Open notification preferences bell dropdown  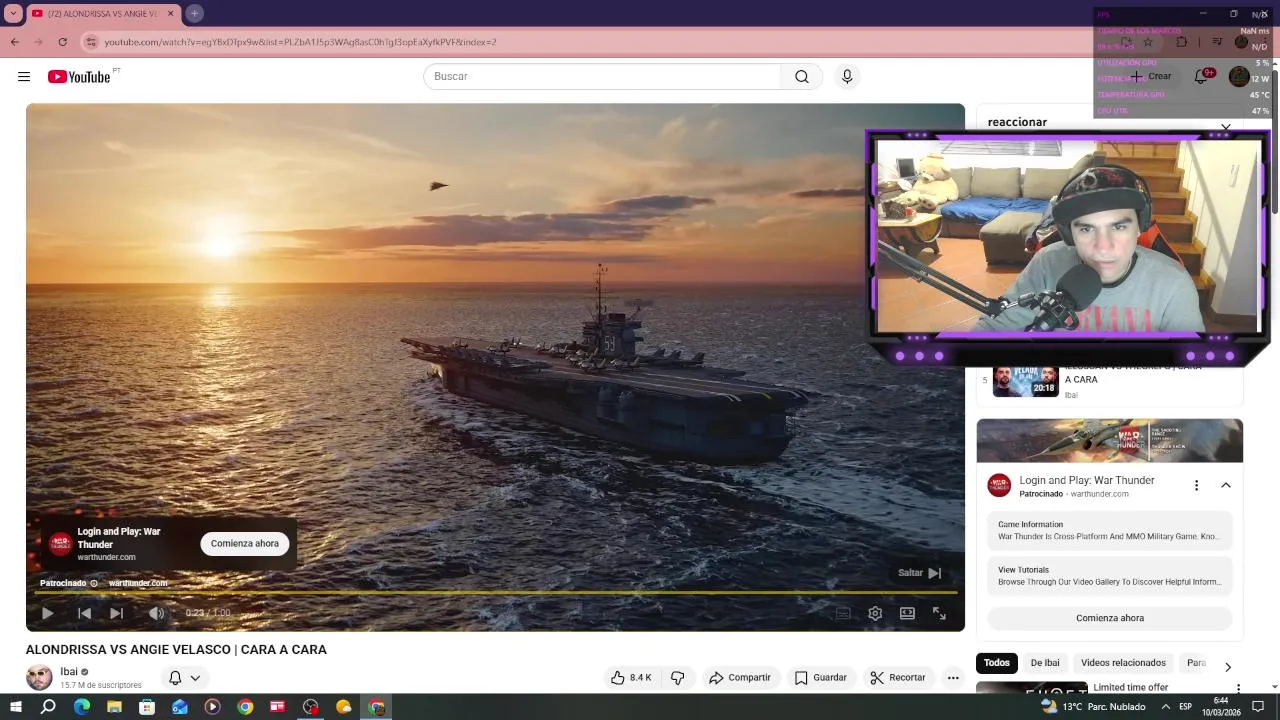184,677
